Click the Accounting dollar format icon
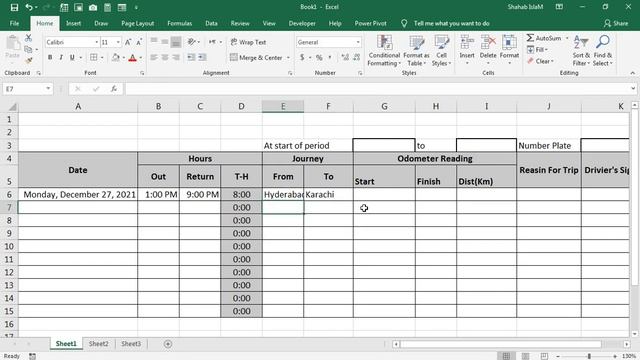The height and width of the screenshot is (360, 640). pos(302,58)
